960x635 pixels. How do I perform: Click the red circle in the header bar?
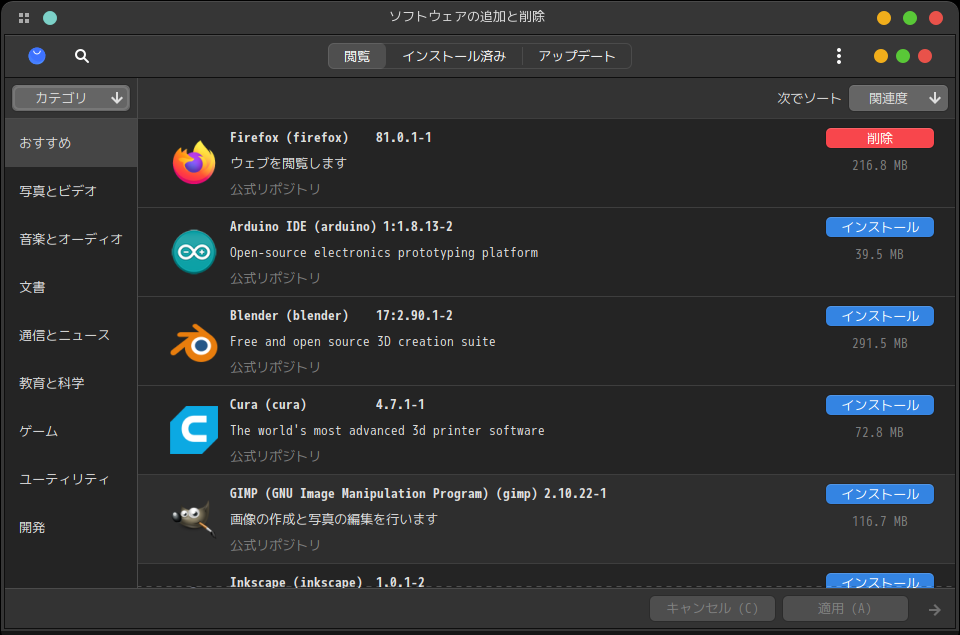pos(925,56)
